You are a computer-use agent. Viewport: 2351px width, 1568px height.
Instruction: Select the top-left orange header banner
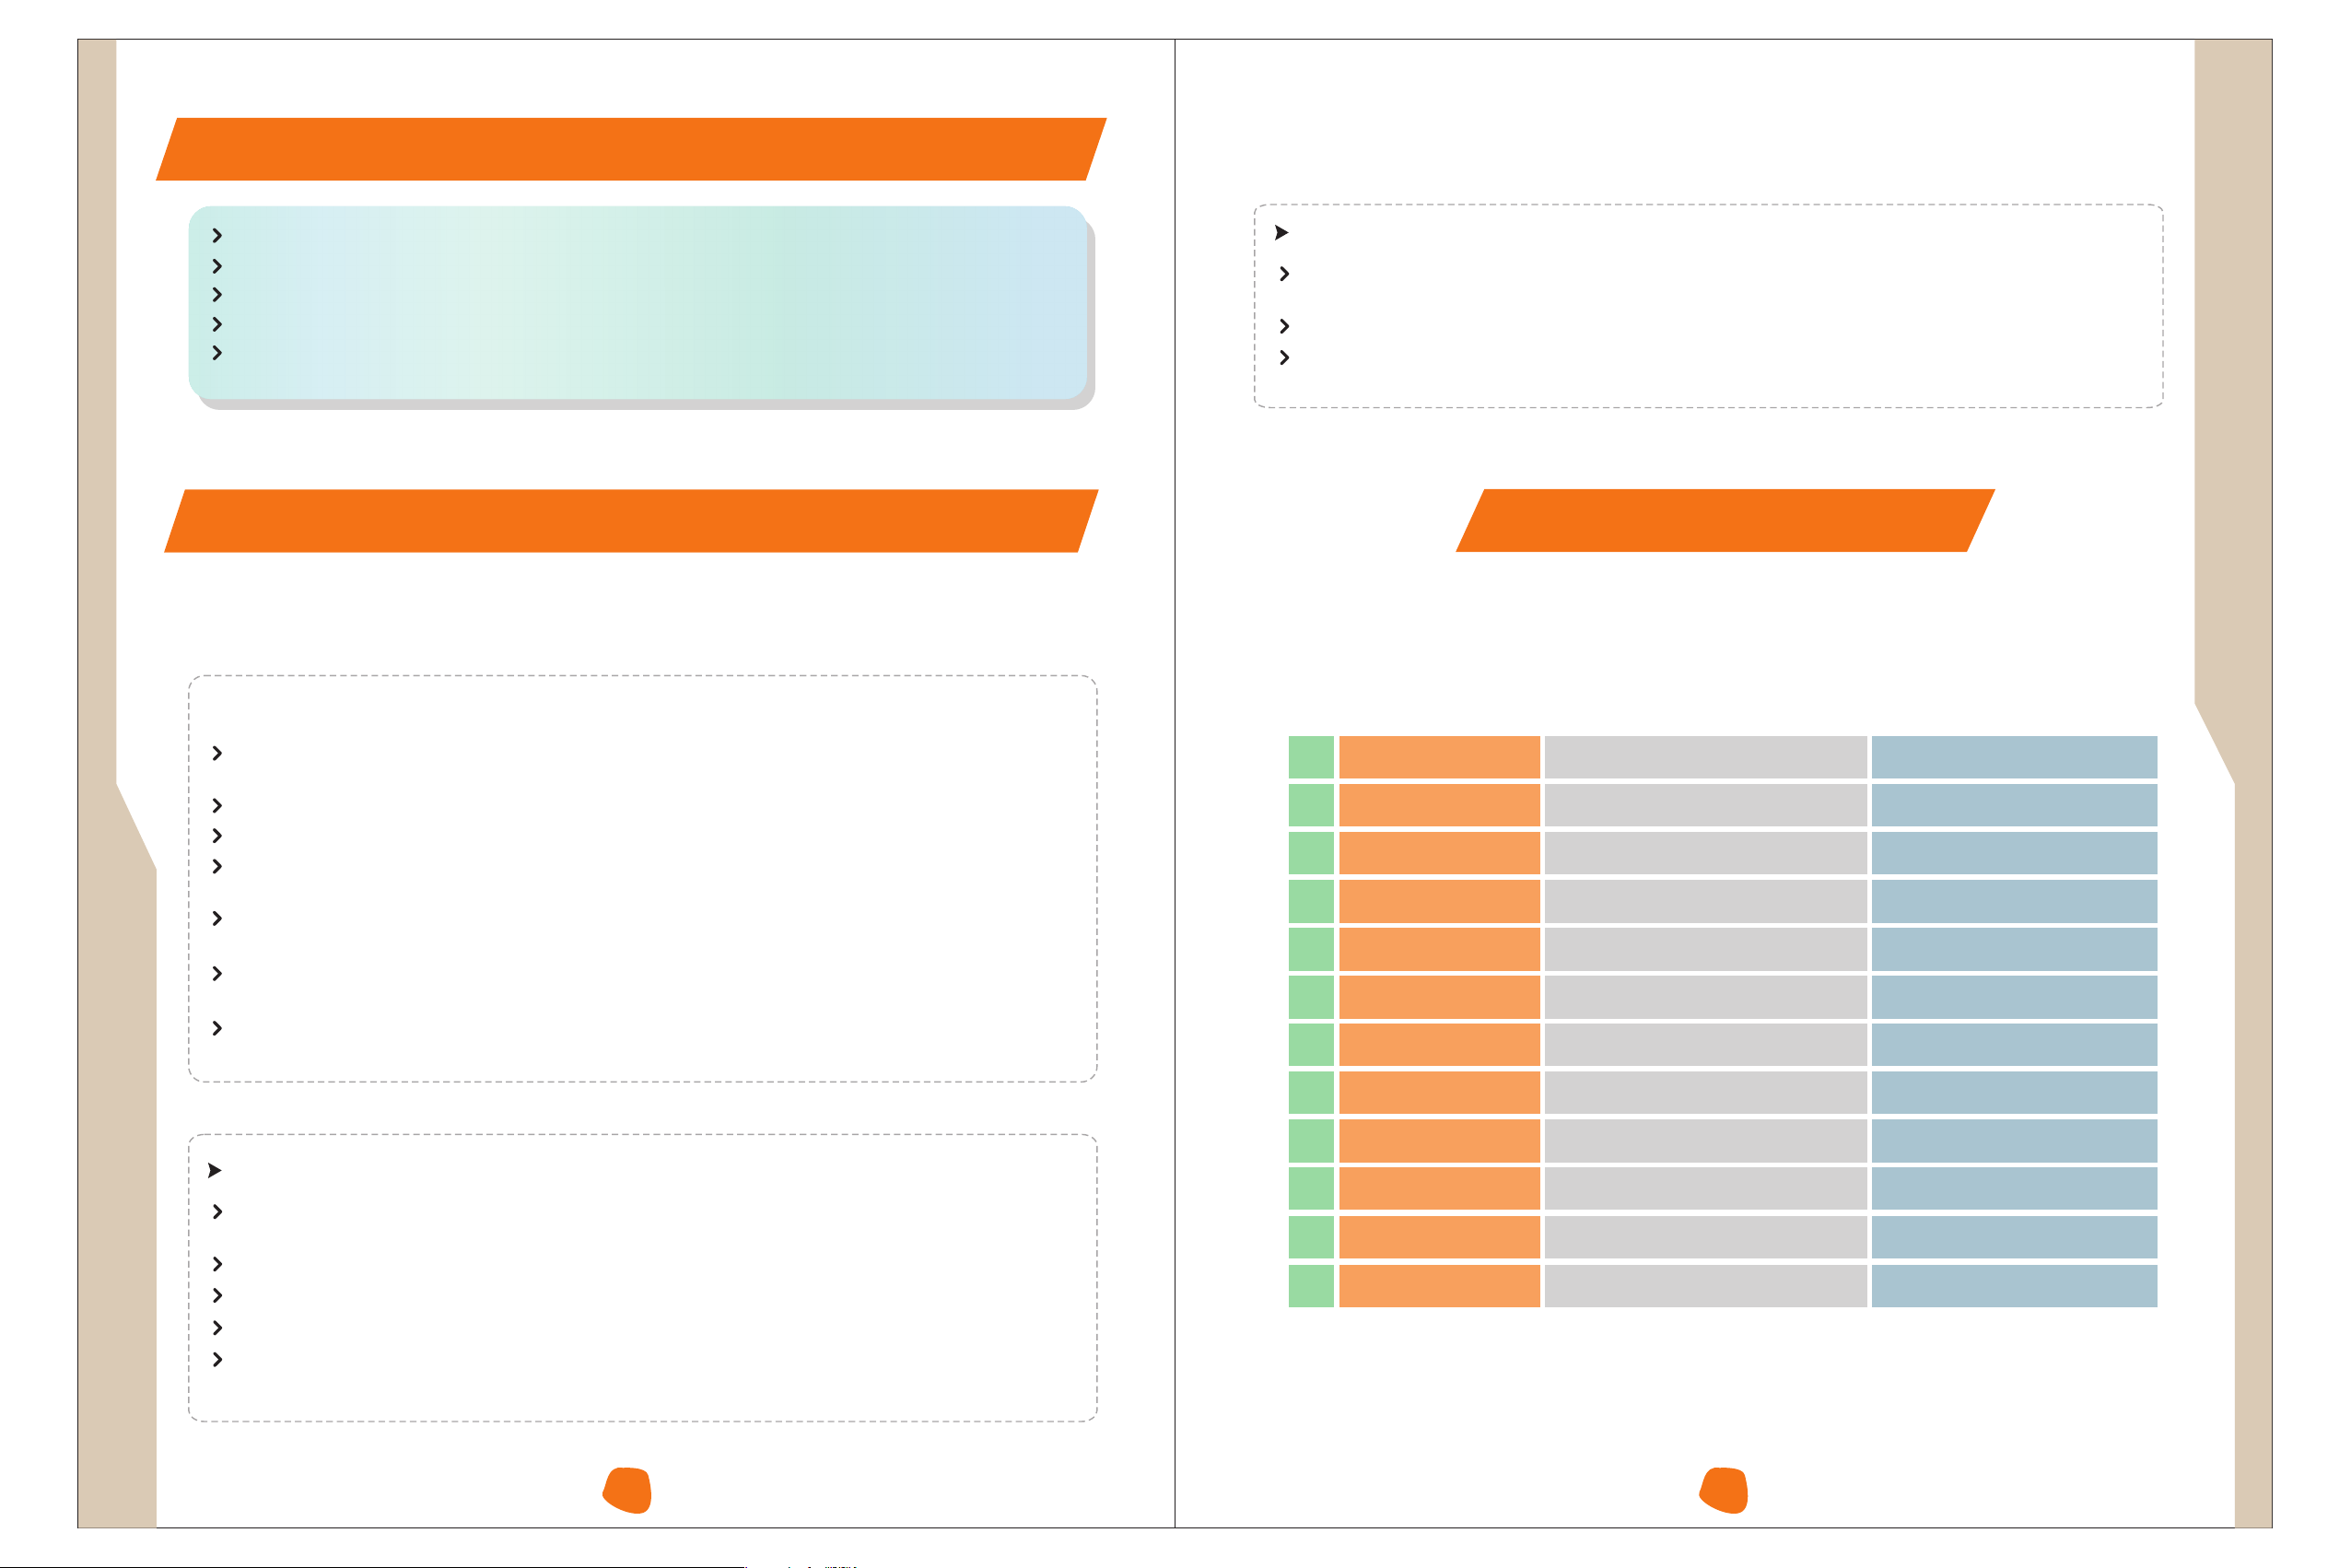(631, 150)
